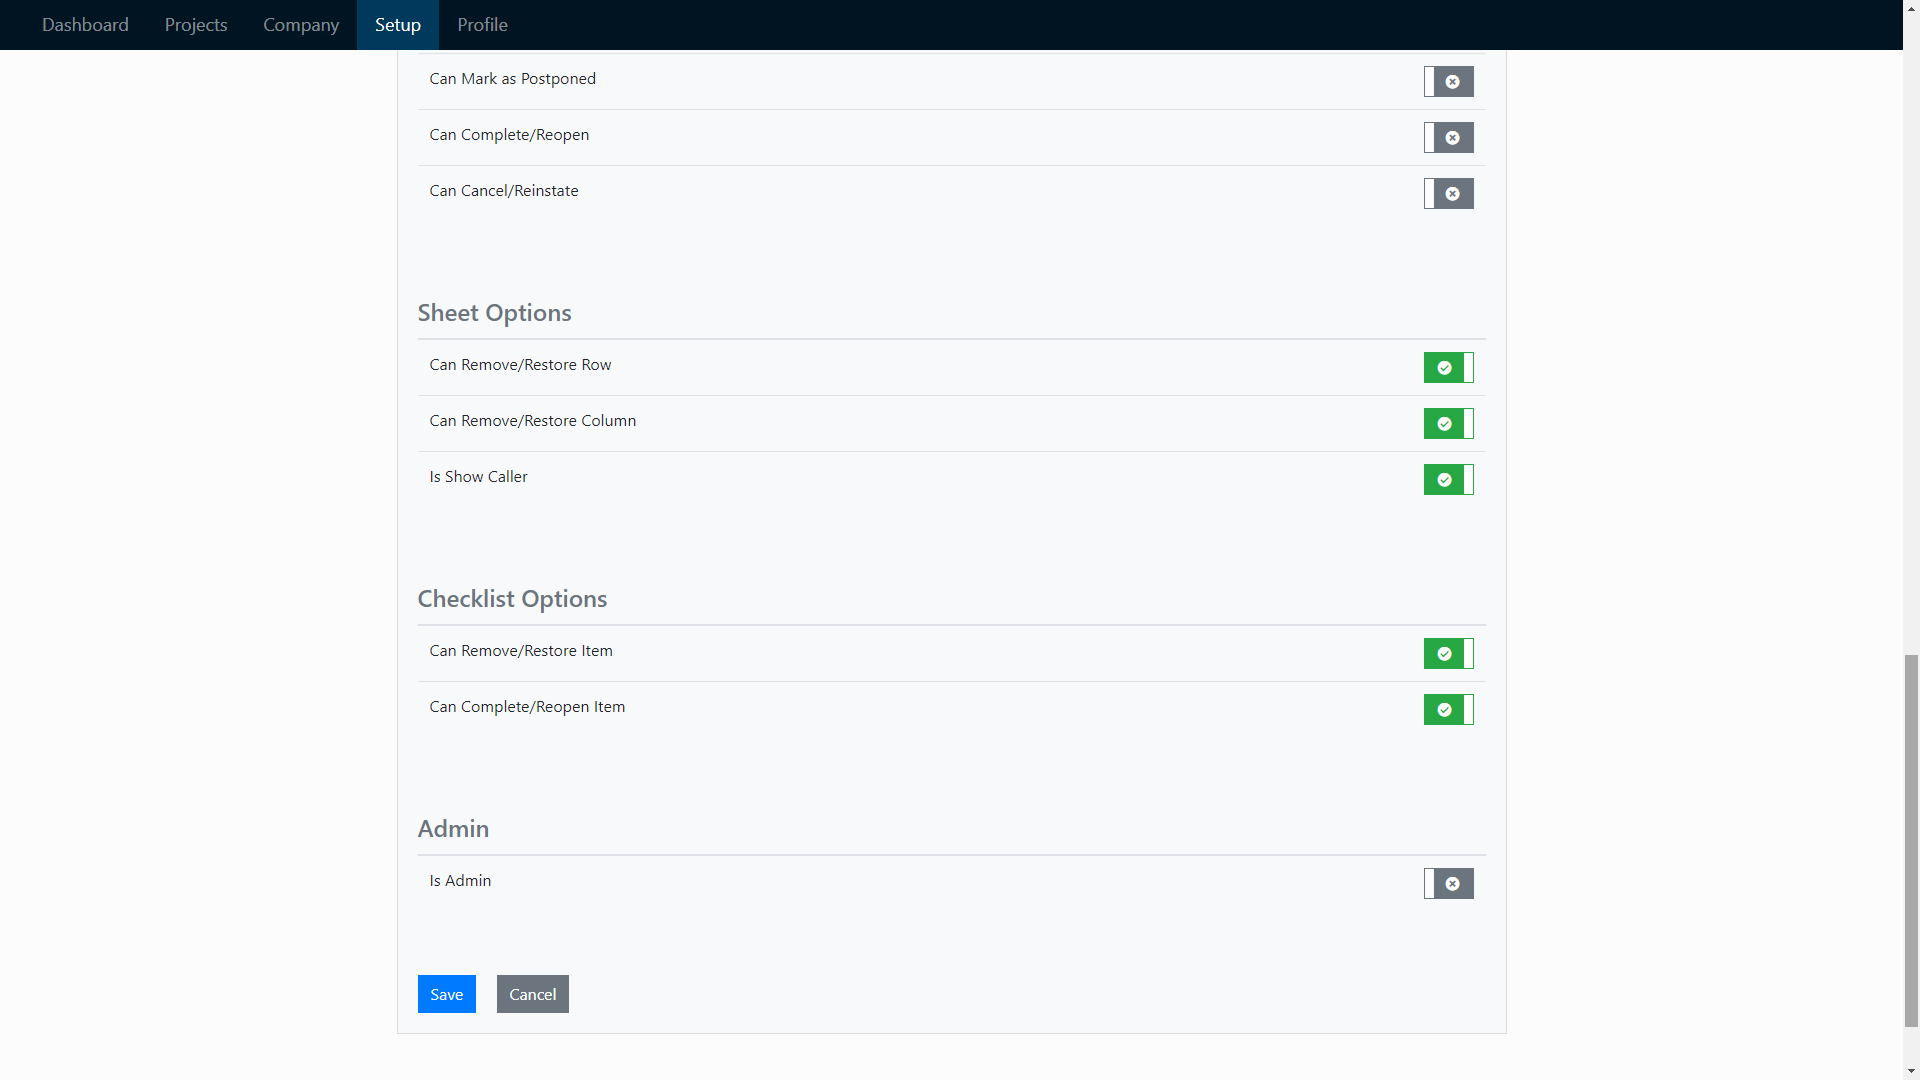Enable the Can Complete/Reopen toggle

coord(1448,137)
